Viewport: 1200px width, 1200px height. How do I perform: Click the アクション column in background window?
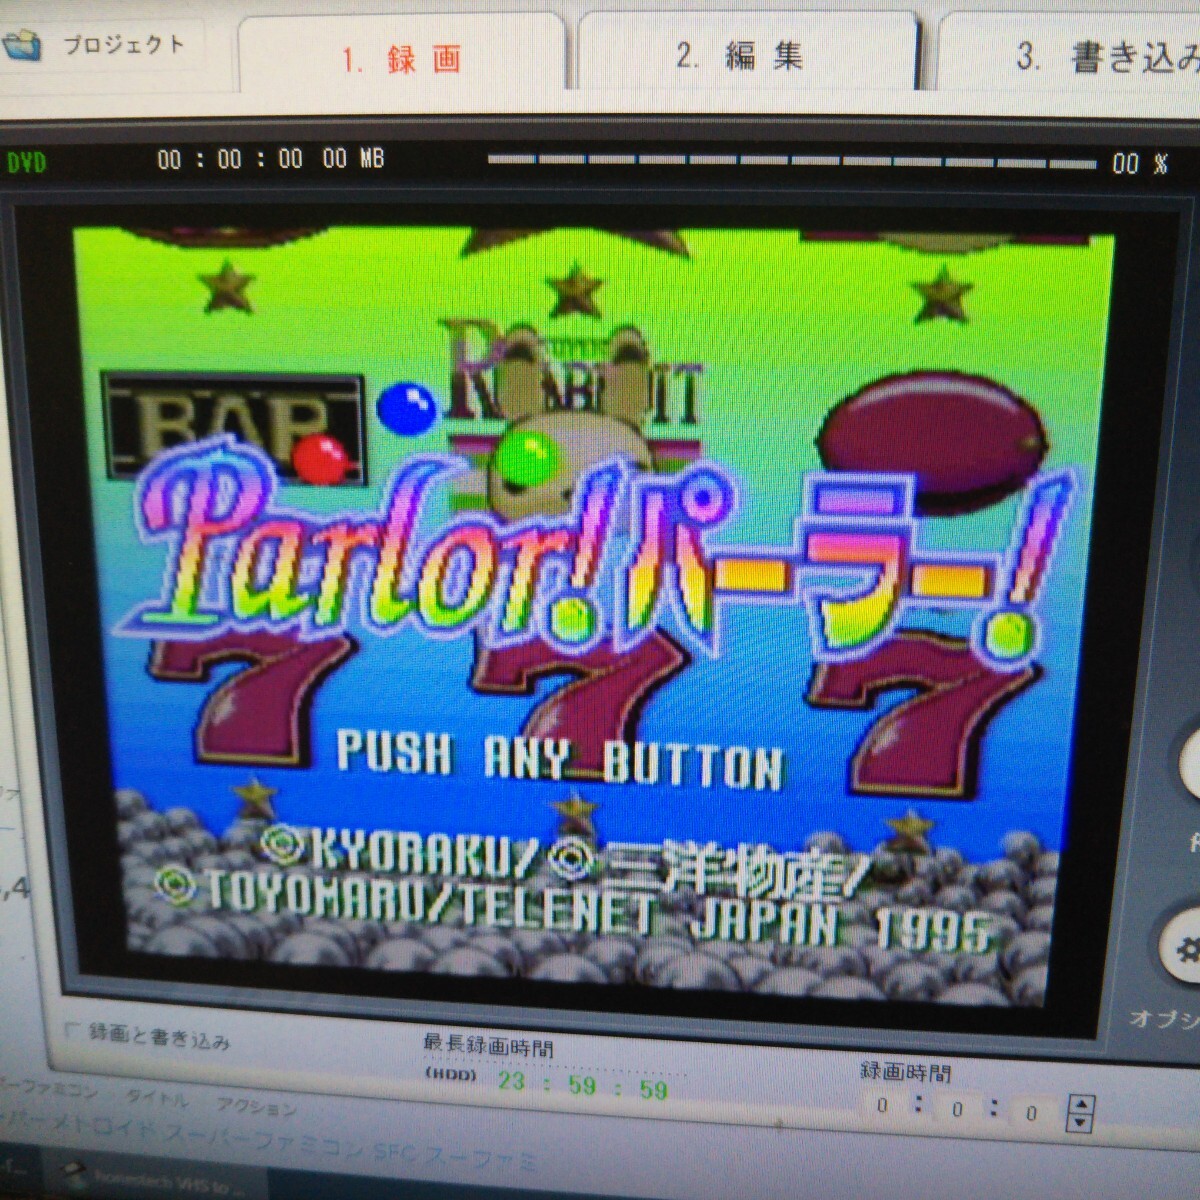coord(257,1106)
